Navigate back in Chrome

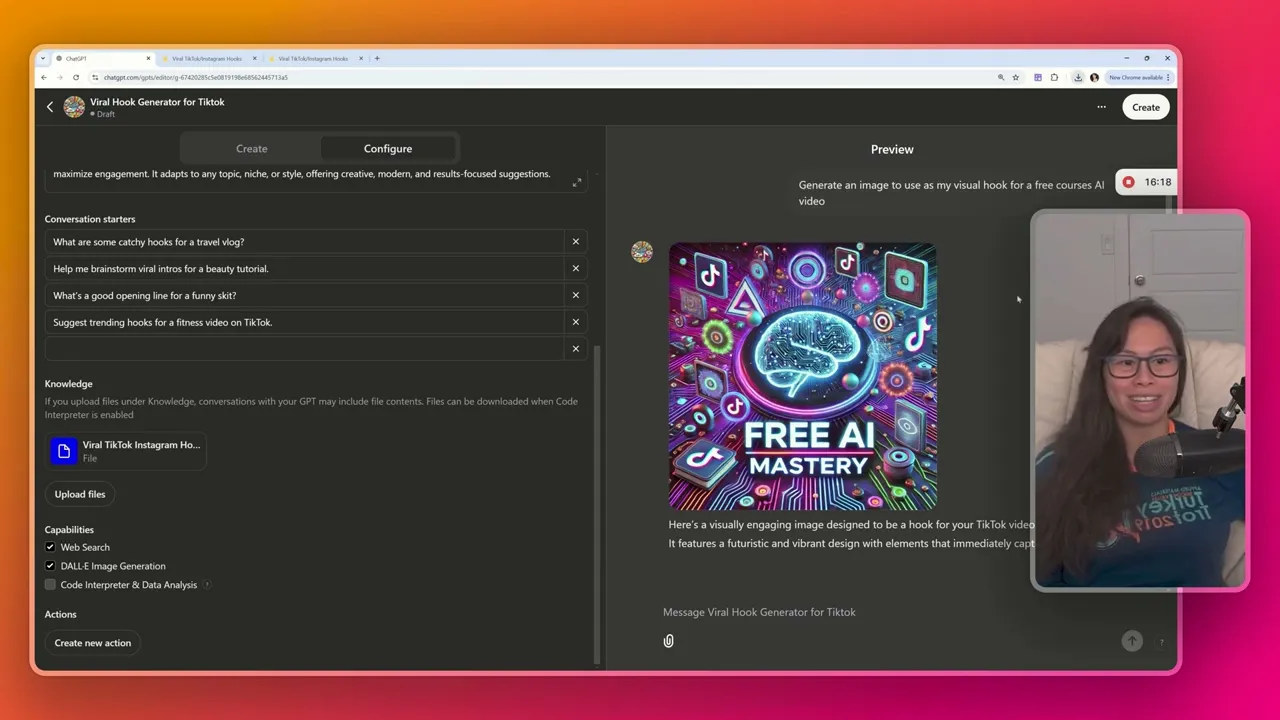tap(44, 77)
